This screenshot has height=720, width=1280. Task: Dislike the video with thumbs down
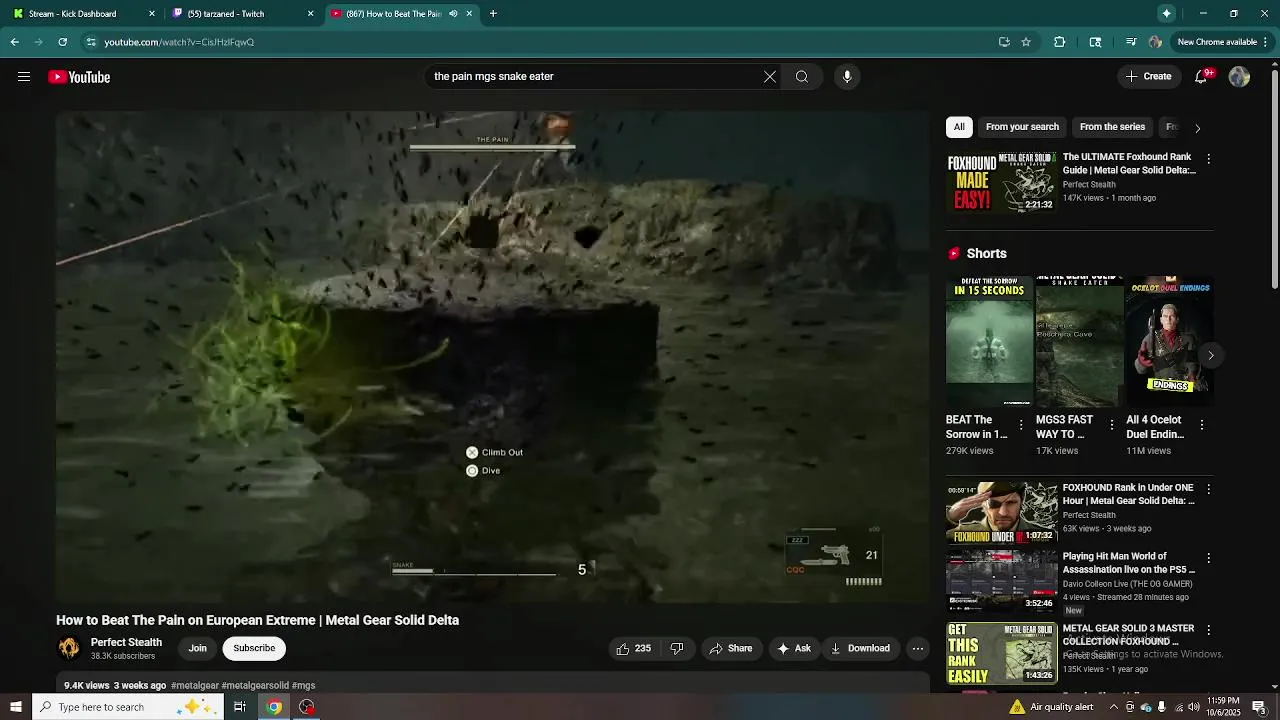(x=677, y=649)
